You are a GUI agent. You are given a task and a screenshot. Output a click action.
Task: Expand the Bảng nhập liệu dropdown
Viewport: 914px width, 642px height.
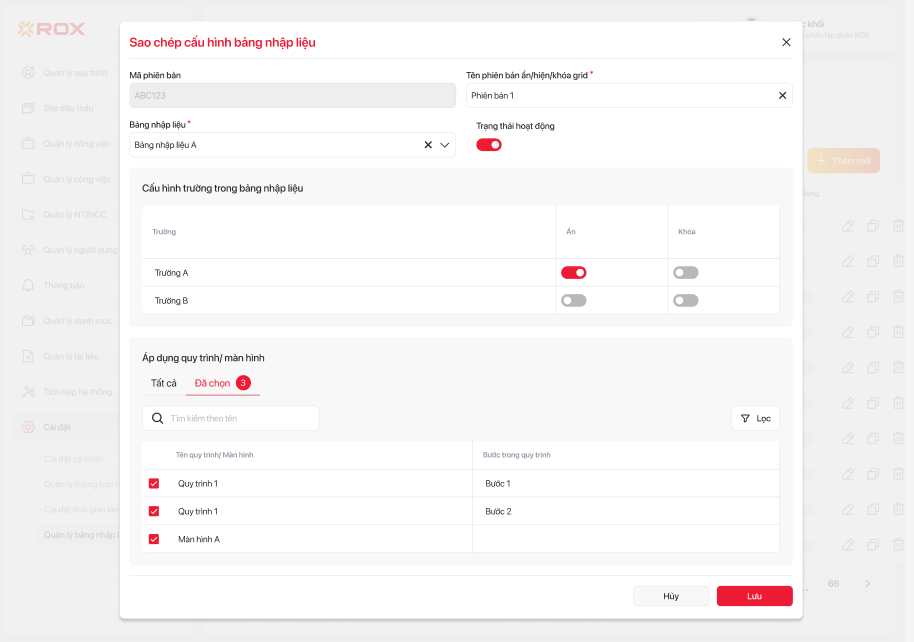(445, 145)
